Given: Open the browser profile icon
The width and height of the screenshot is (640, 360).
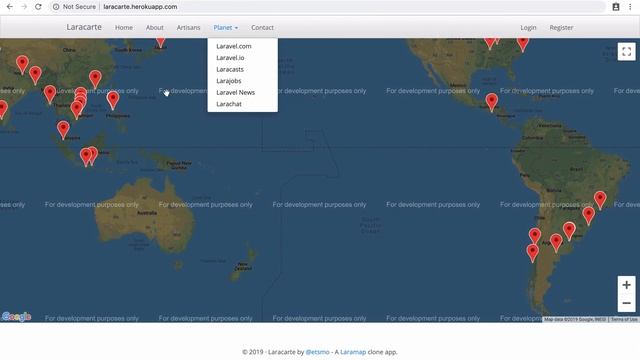Looking at the screenshot, I should [x=616, y=7].
